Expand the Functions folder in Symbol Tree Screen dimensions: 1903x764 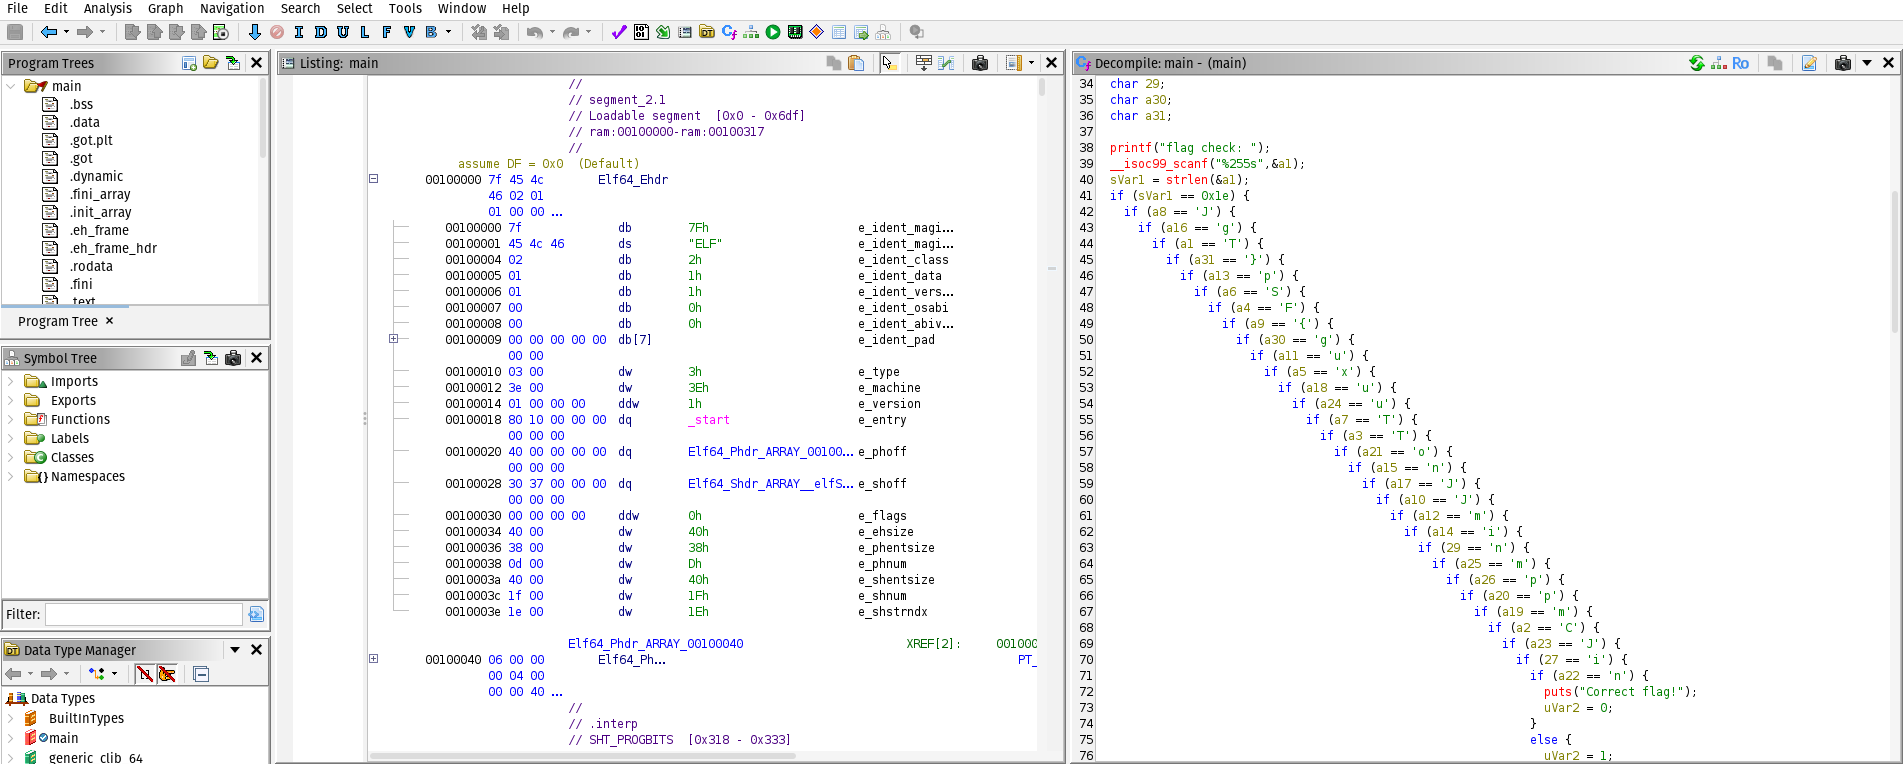11,419
